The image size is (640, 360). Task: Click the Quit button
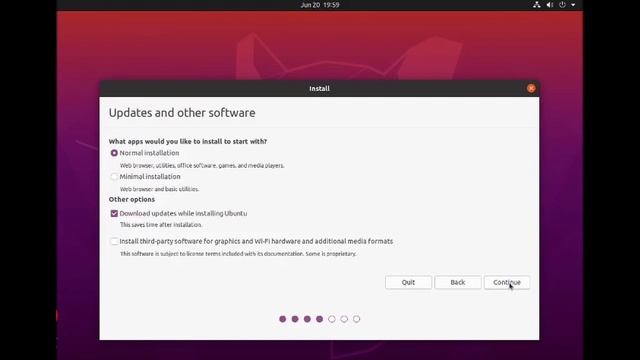click(x=408, y=282)
